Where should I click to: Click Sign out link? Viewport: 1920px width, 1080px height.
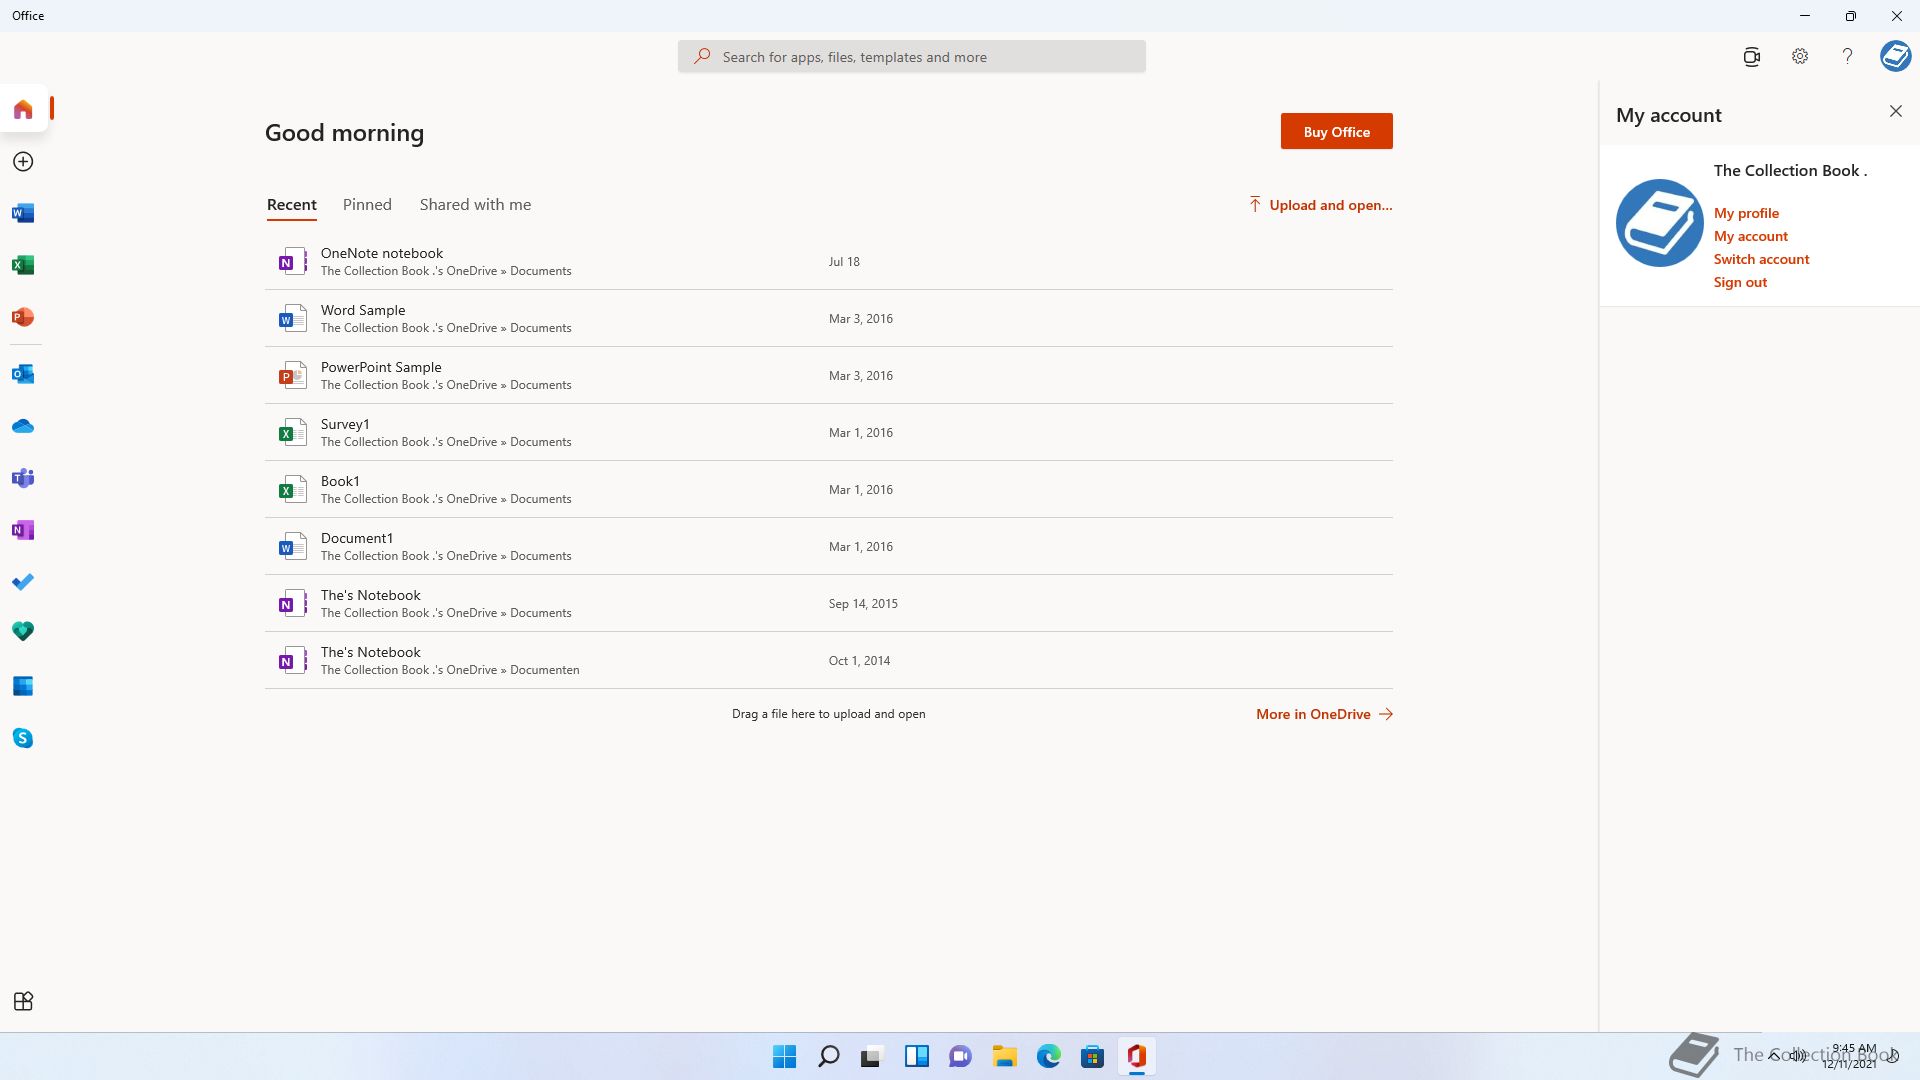1740,282
